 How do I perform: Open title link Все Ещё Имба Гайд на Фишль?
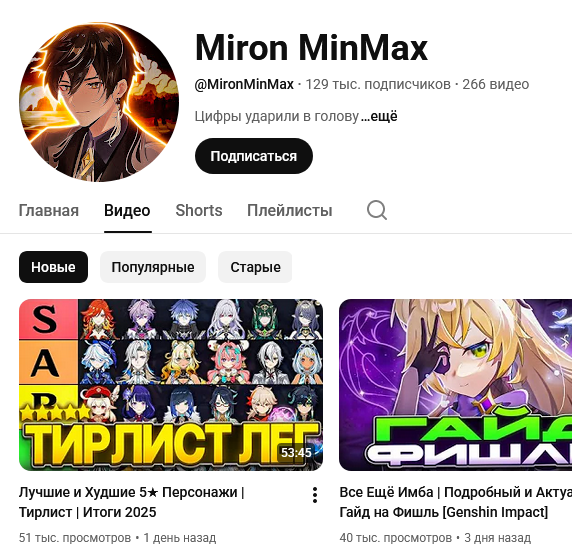pyautogui.click(x=456, y=502)
